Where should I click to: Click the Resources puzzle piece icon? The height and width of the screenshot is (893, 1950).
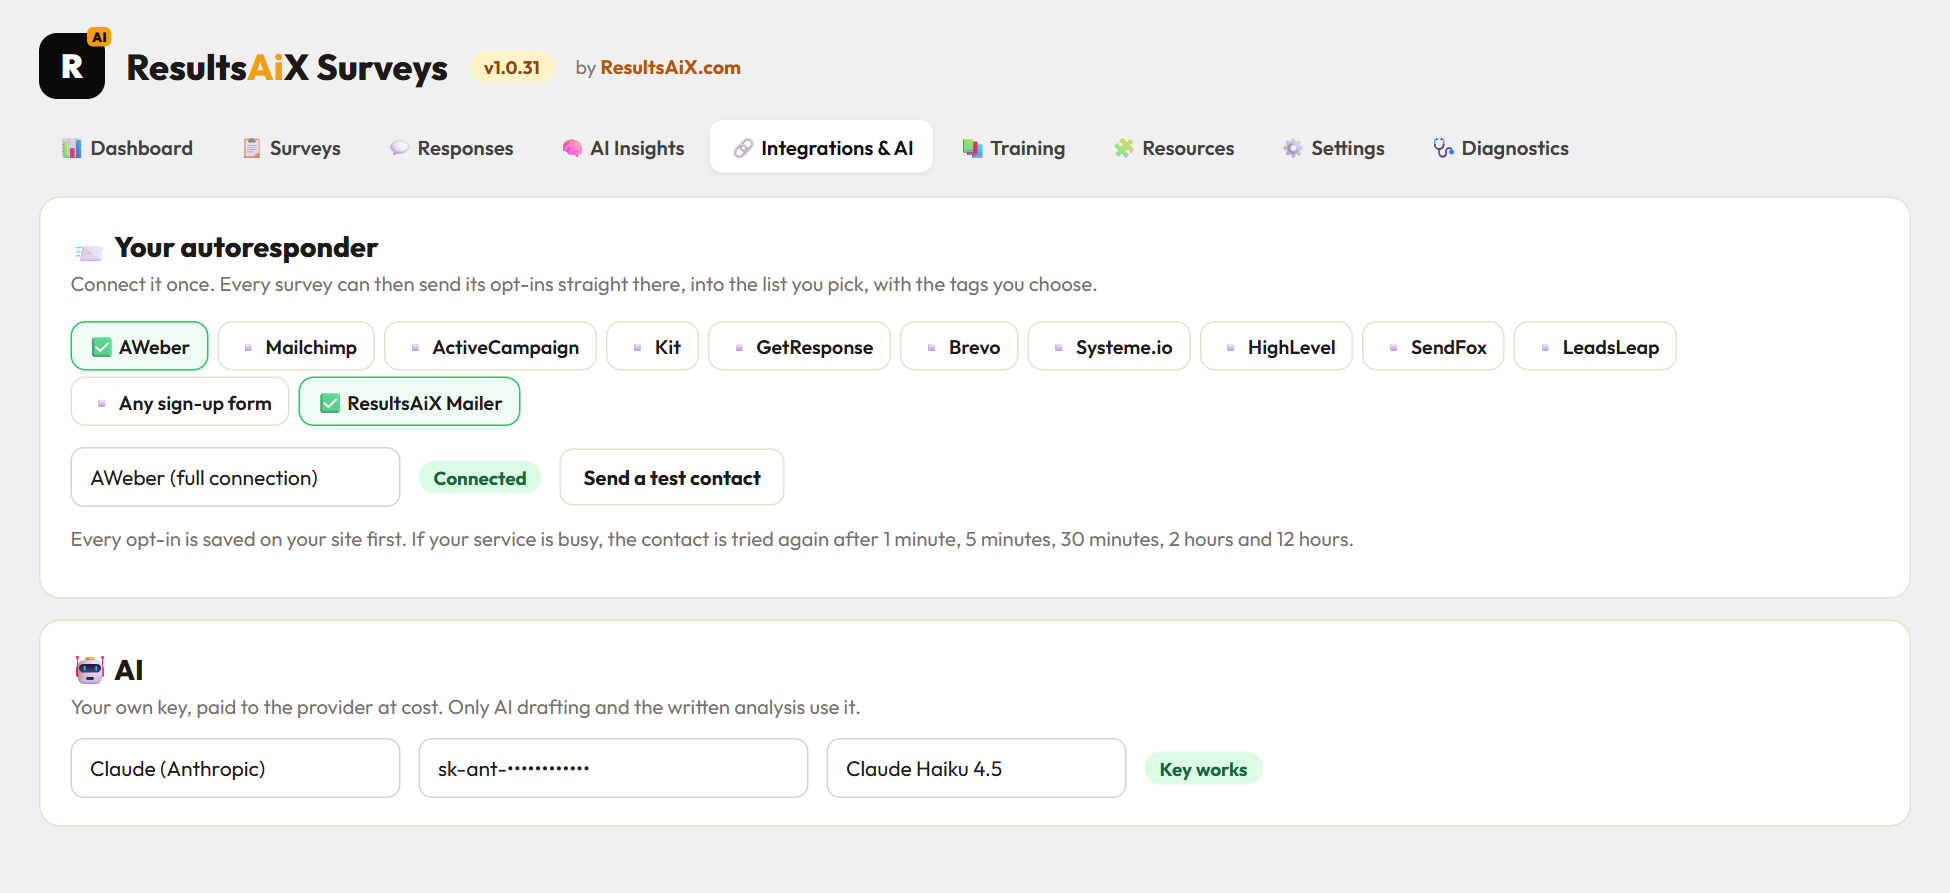pos(1124,148)
